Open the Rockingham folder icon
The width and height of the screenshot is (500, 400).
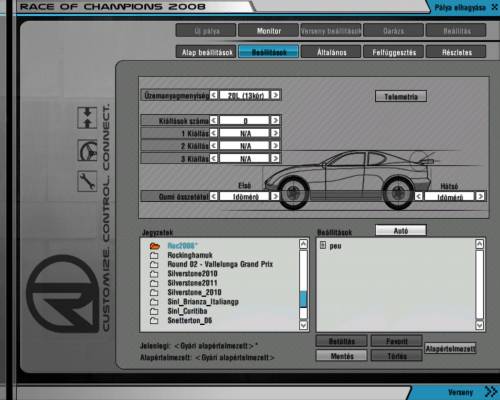(x=154, y=255)
